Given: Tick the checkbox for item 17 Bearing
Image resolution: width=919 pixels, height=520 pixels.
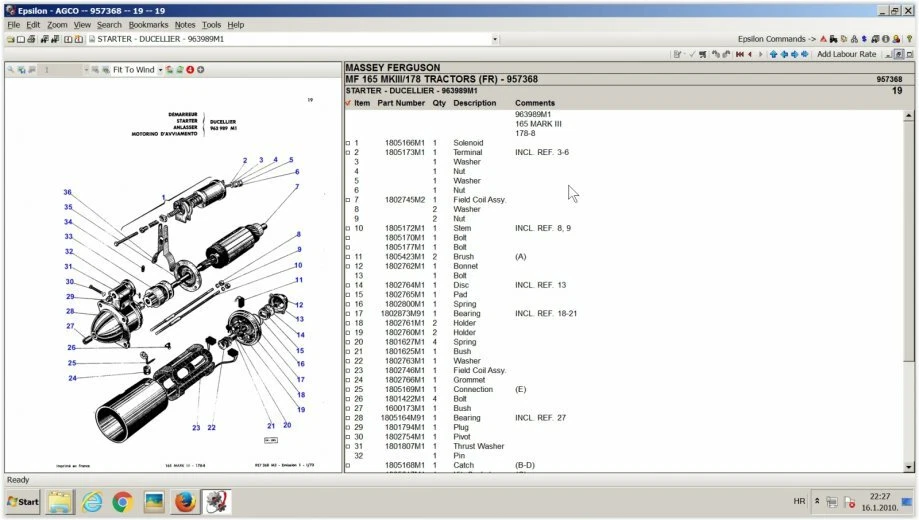Looking at the screenshot, I should coord(348,314).
